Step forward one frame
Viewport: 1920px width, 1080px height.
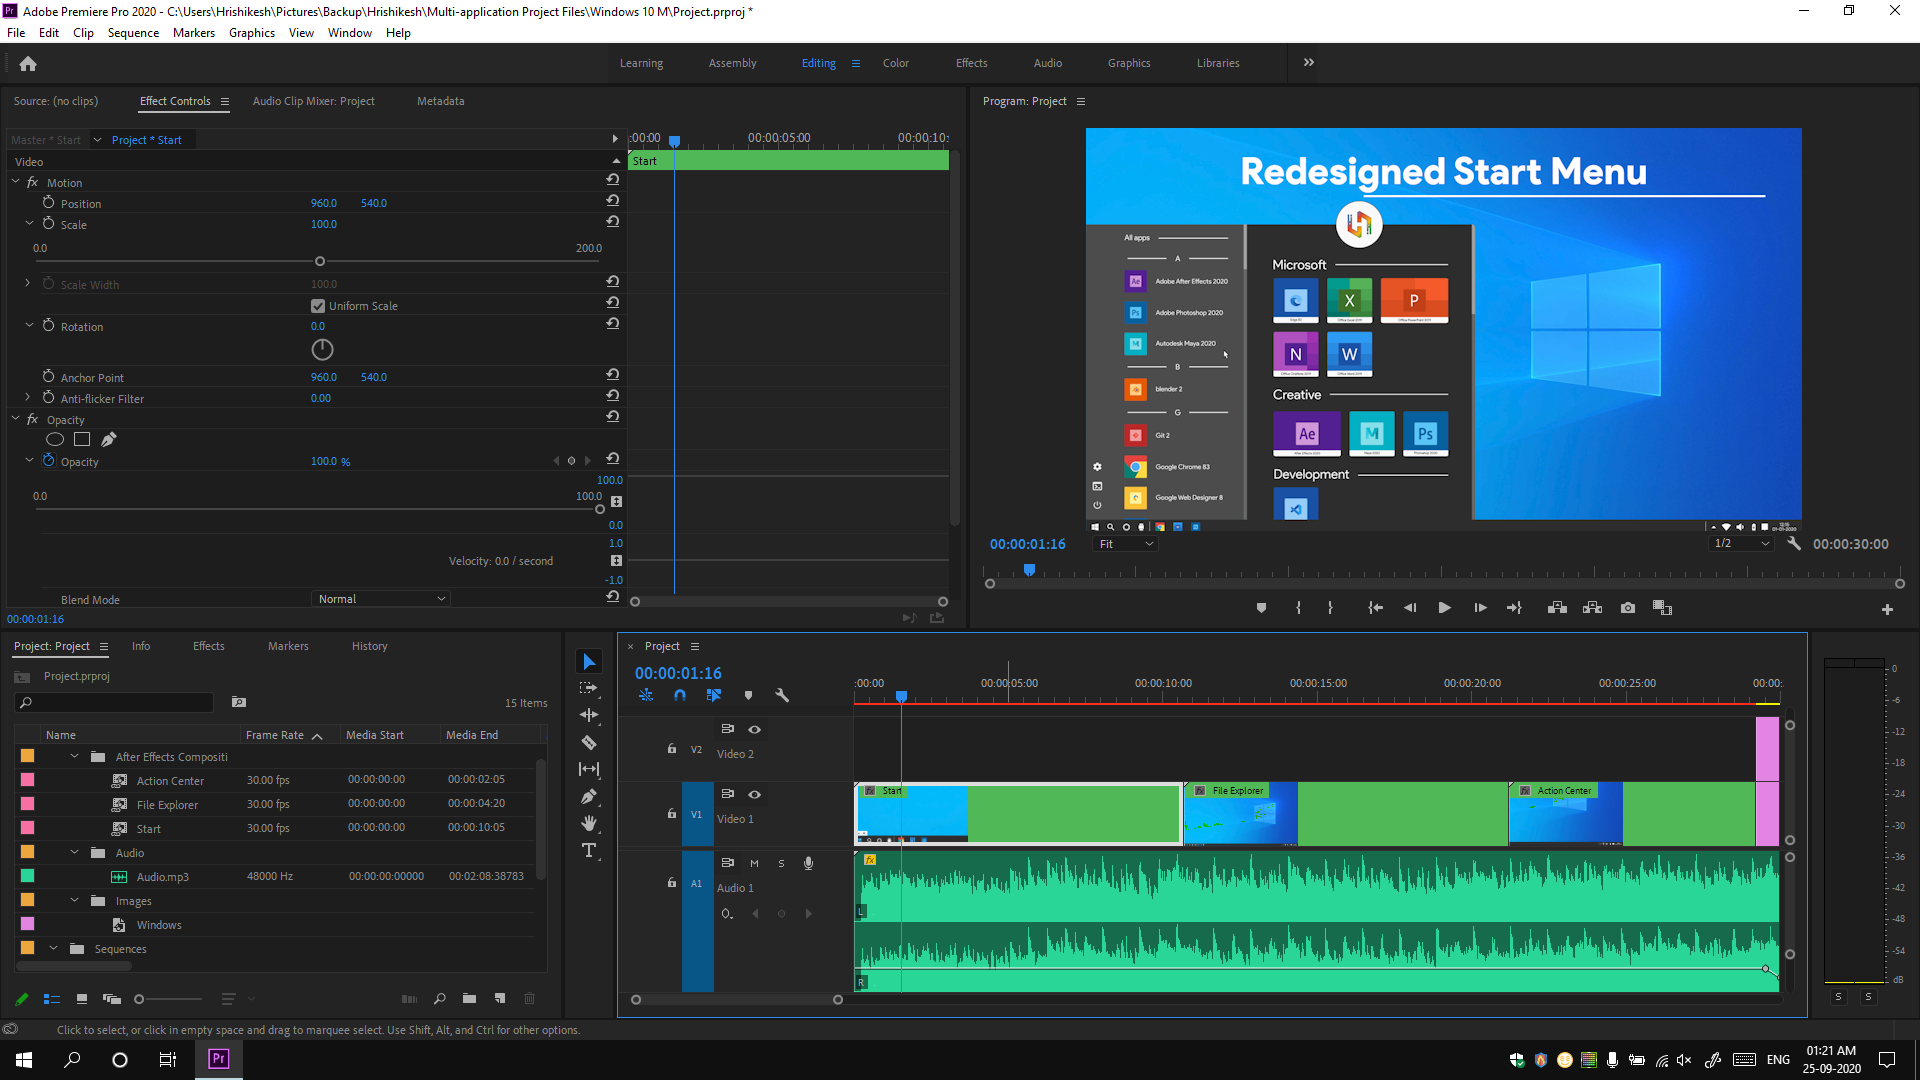(1480, 608)
